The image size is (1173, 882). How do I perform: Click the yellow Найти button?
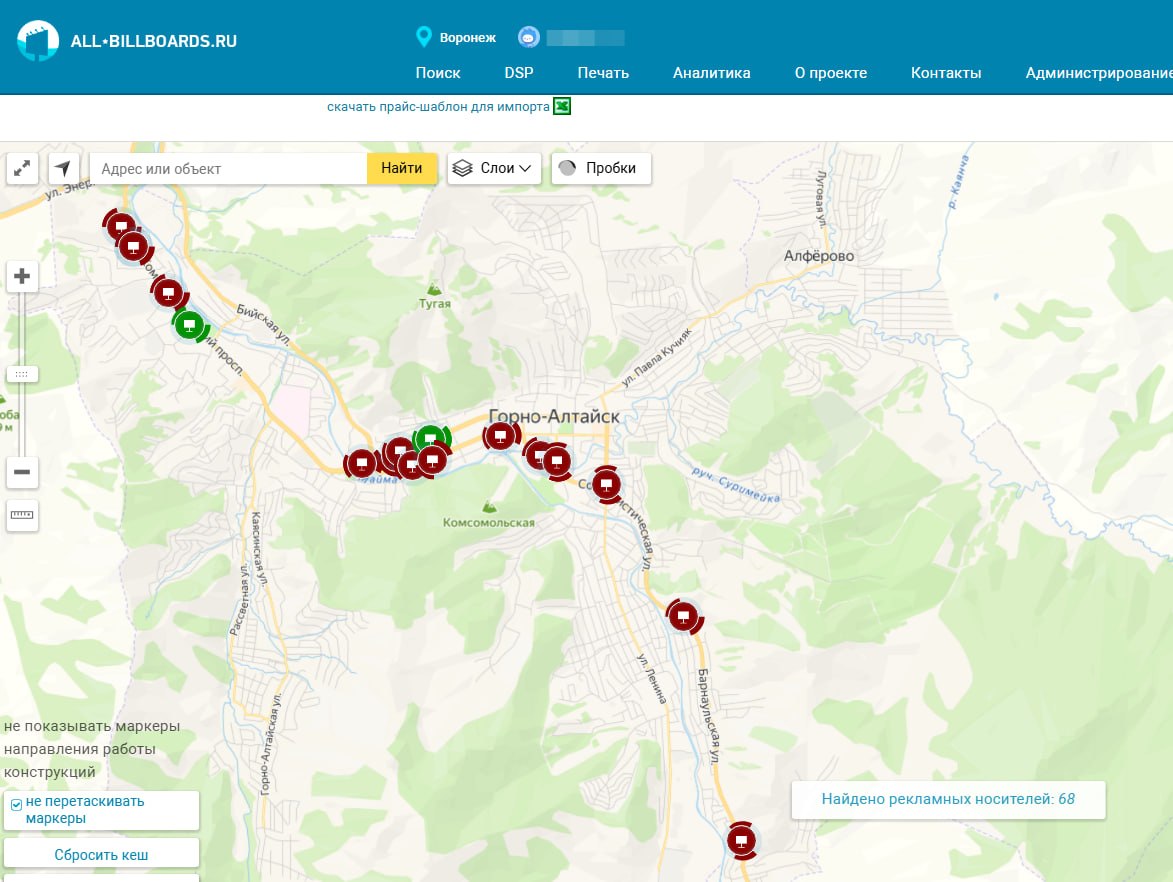[402, 168]
